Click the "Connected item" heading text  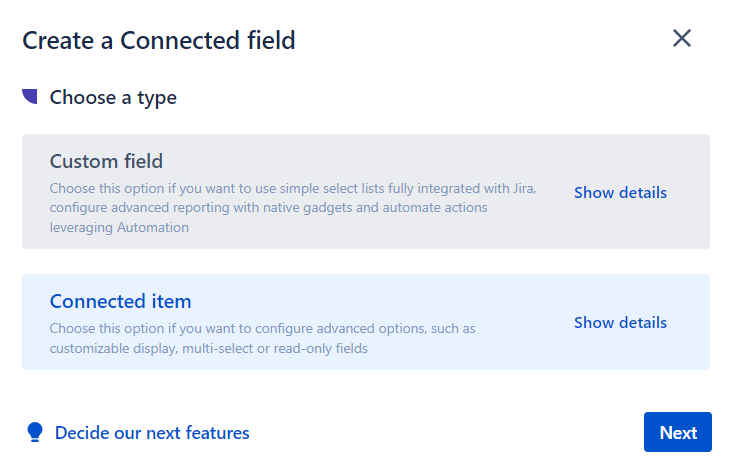tap(120, 301)
